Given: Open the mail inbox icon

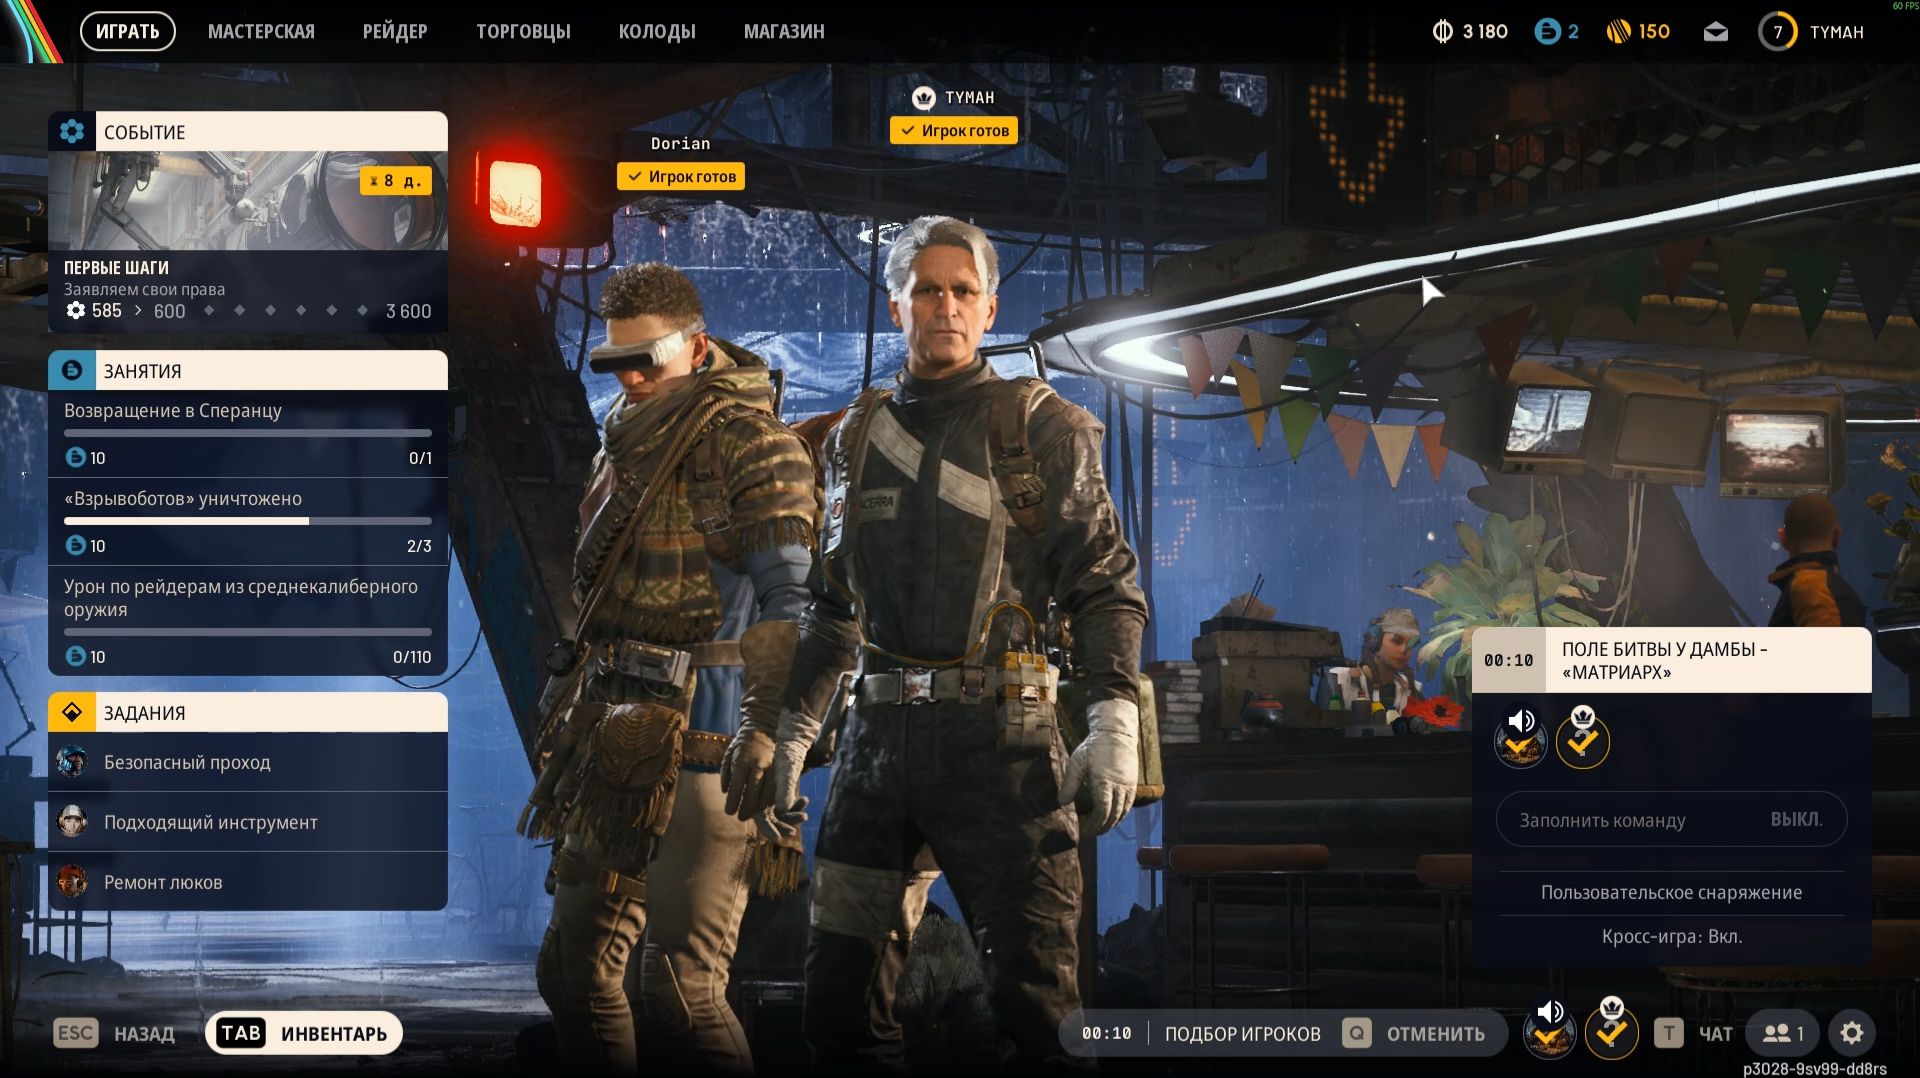Looking at the screenshot, I should point(1716,32).
